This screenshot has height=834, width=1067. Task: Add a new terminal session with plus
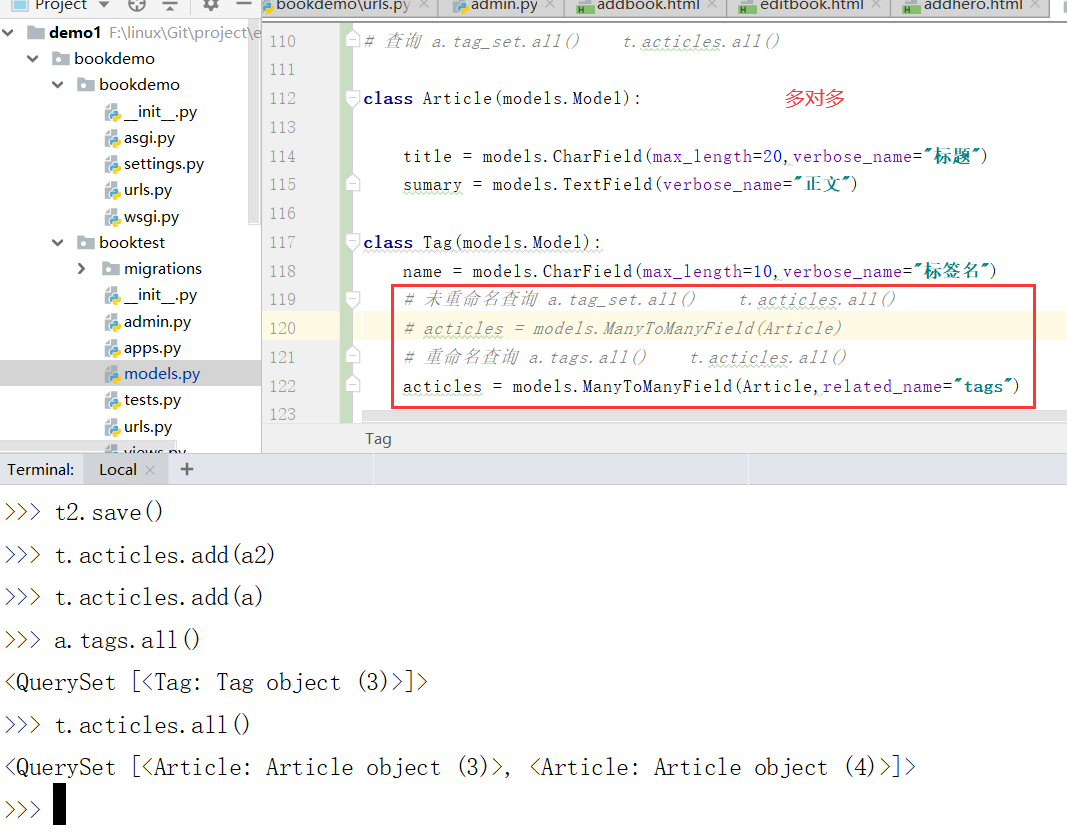click(187, 469)
